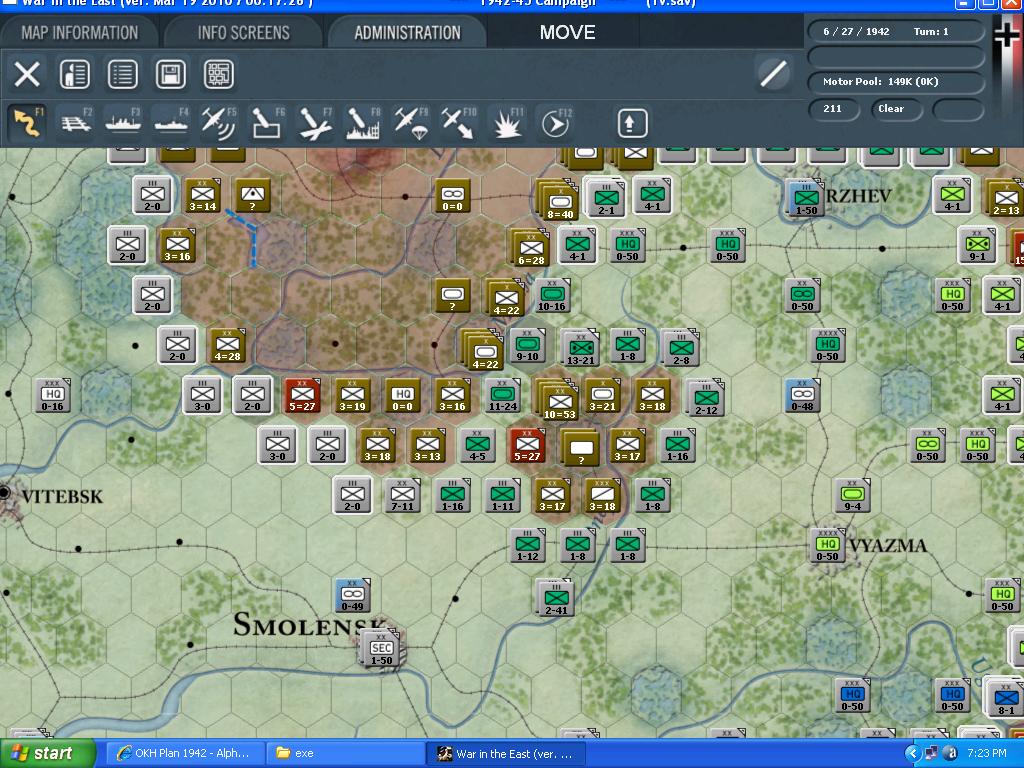Select the Soviet 3=14 infantry unit
Image resolution: width=1024 pixels, height=768 pixels.
pyautogui.click(x=202, y=195)
